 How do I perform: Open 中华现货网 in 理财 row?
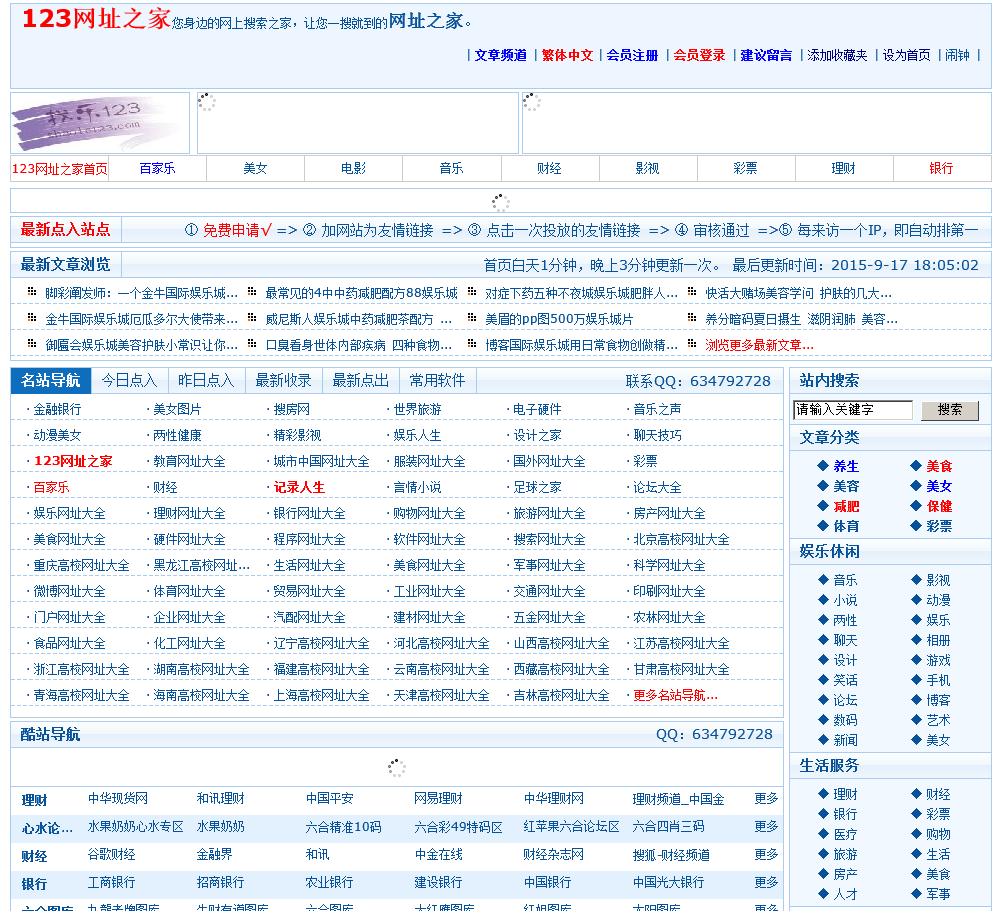[118, 799]
